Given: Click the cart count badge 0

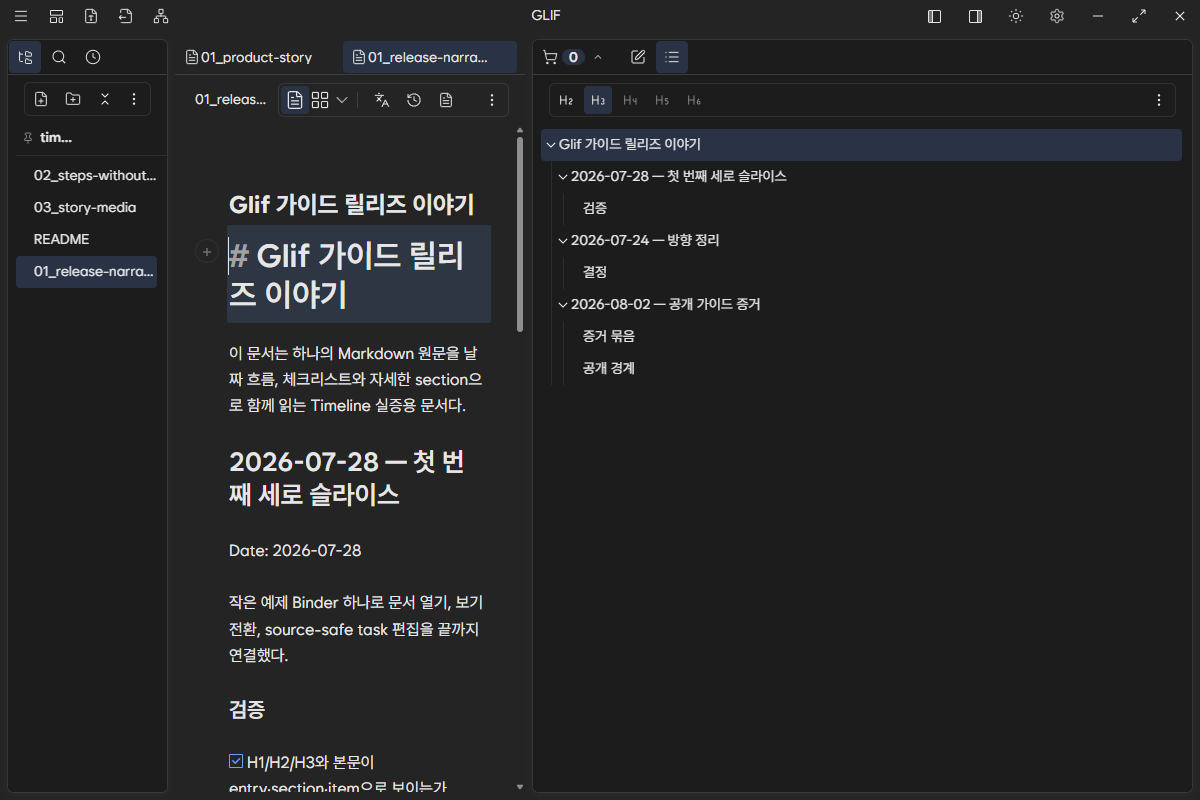Looking at the screenshot, I should coord(573,57).
